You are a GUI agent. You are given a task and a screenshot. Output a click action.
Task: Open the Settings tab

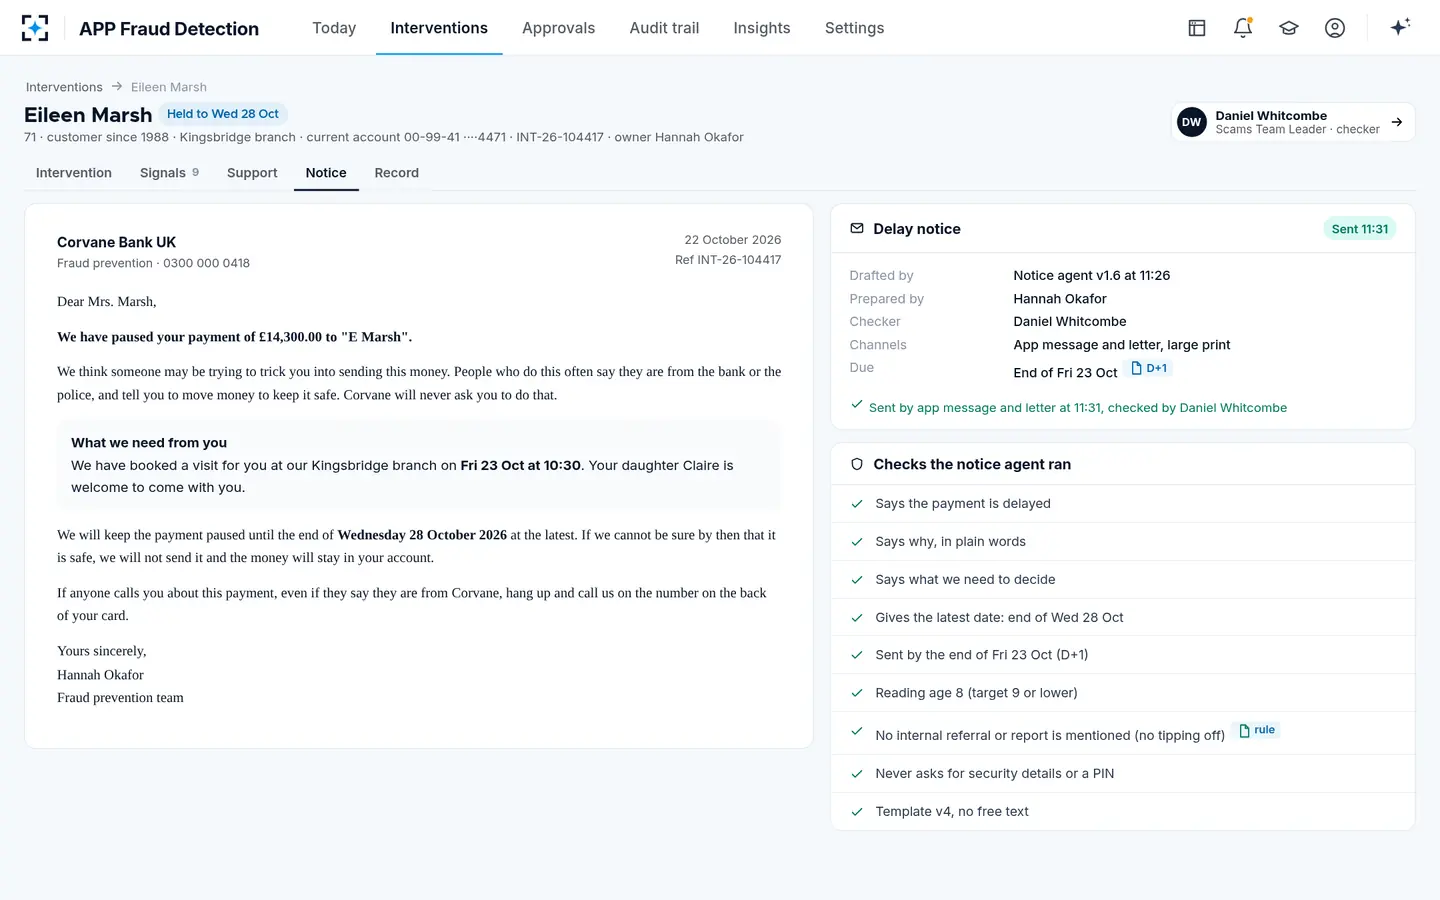coord(854,28)
